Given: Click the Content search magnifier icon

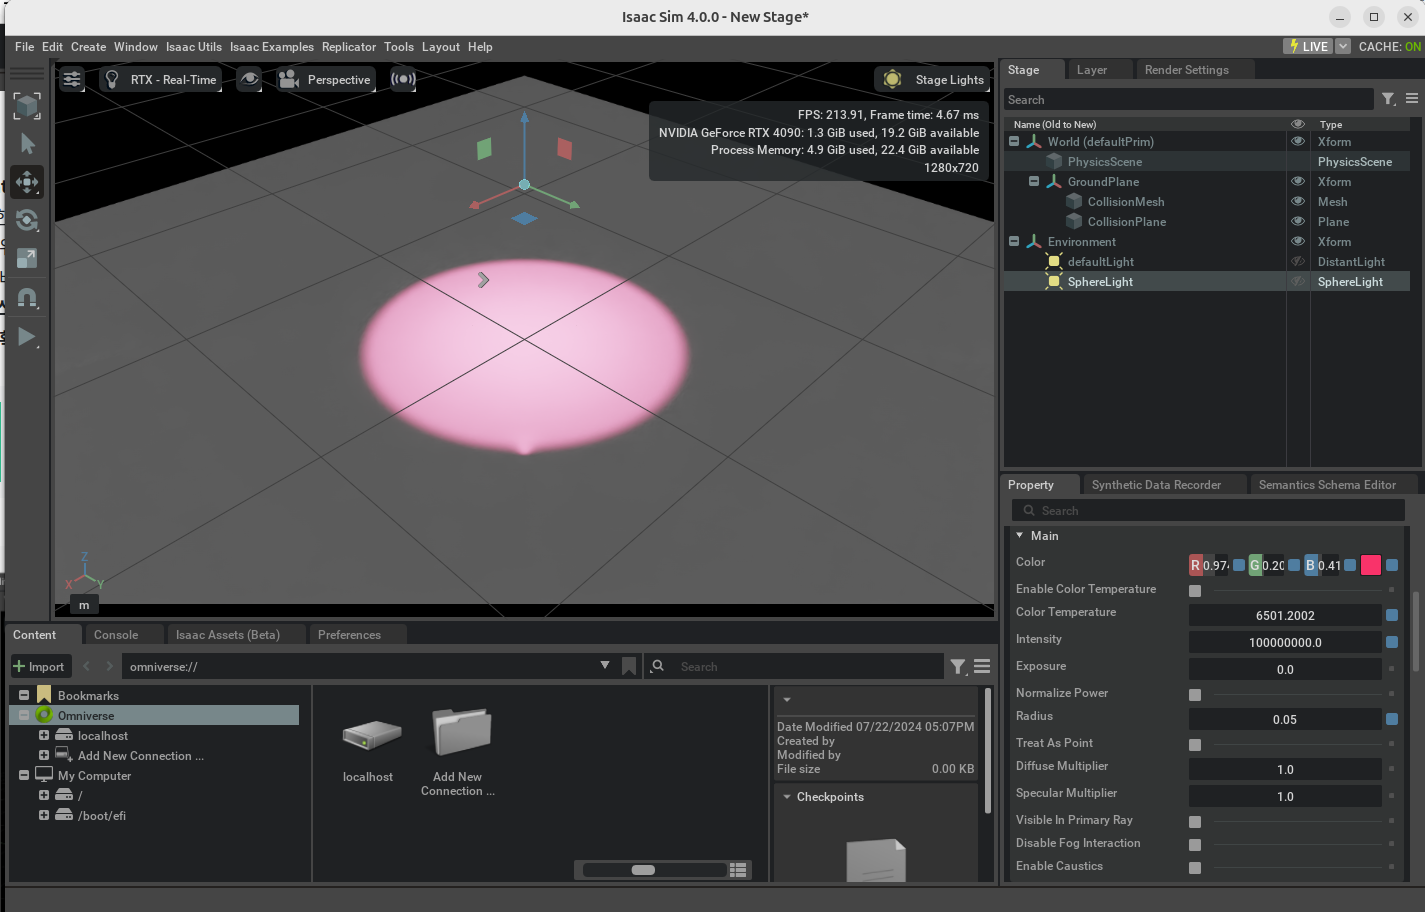Looking at the screenshot, I should tap(658, 666).
